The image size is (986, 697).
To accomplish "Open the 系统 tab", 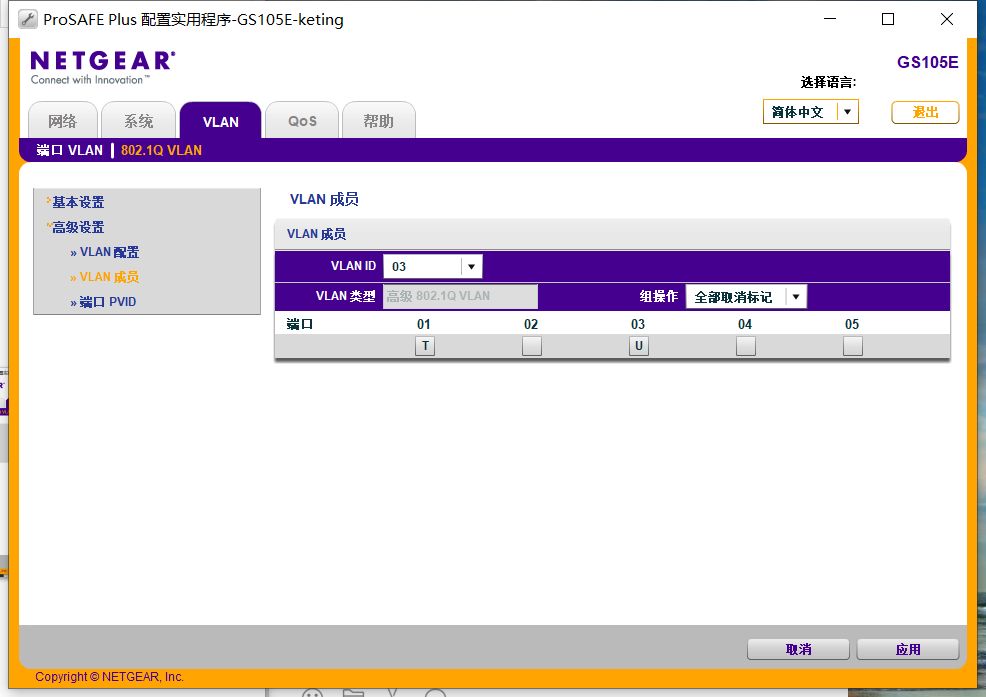I will pyautogui.click(x=138, y=121).
